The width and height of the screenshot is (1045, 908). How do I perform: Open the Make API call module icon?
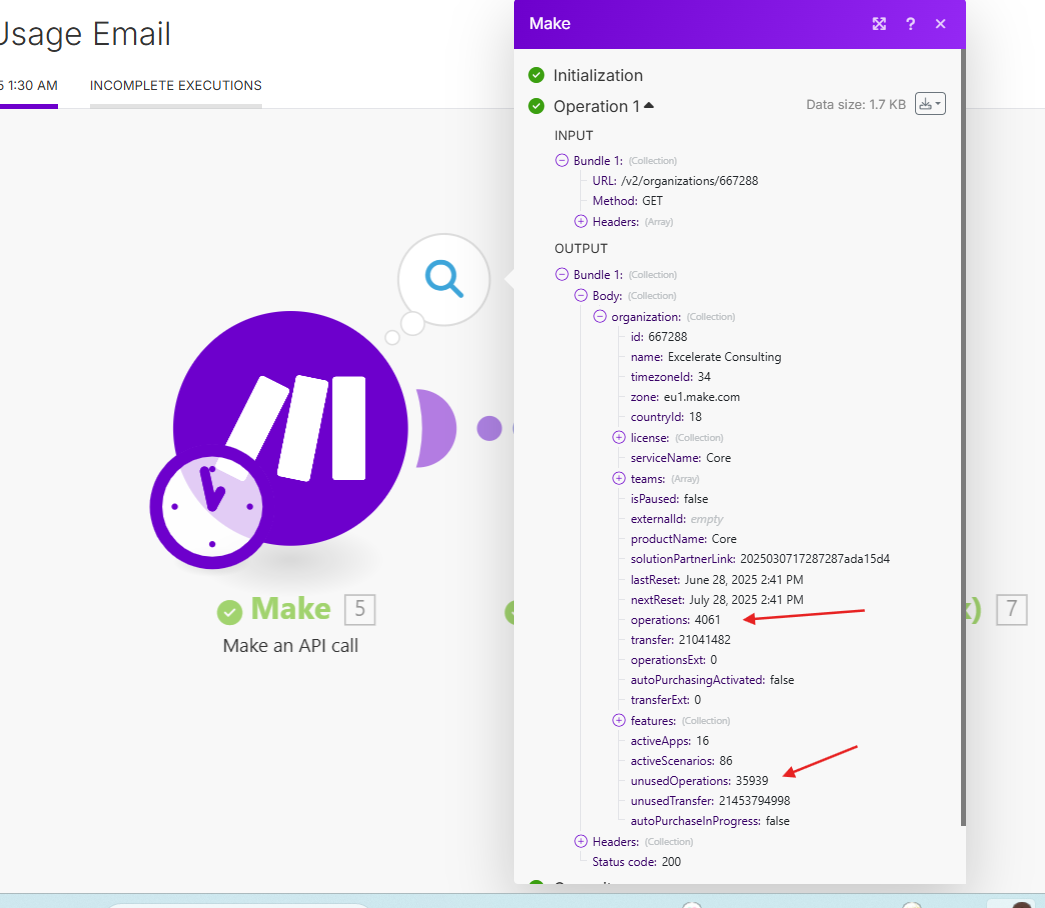click(291, 428)
